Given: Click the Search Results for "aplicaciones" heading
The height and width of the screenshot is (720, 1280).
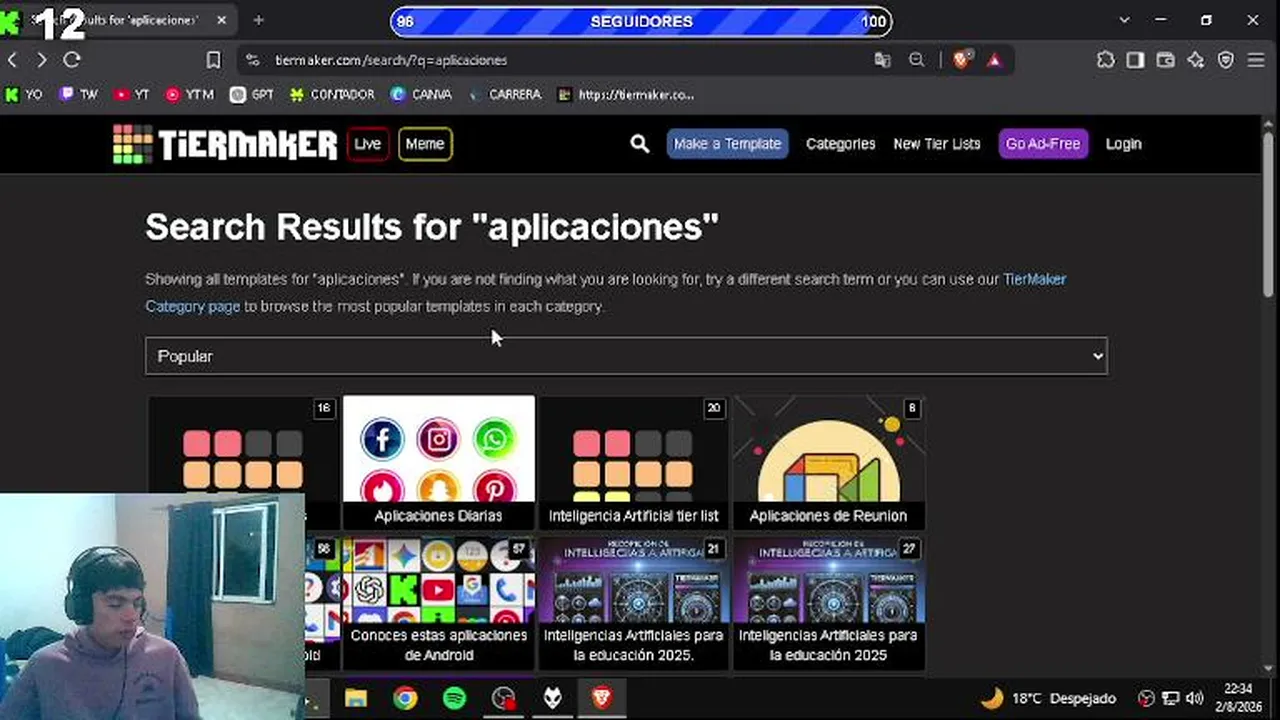Looking at the screenshot, I should (x=432, y=227).
